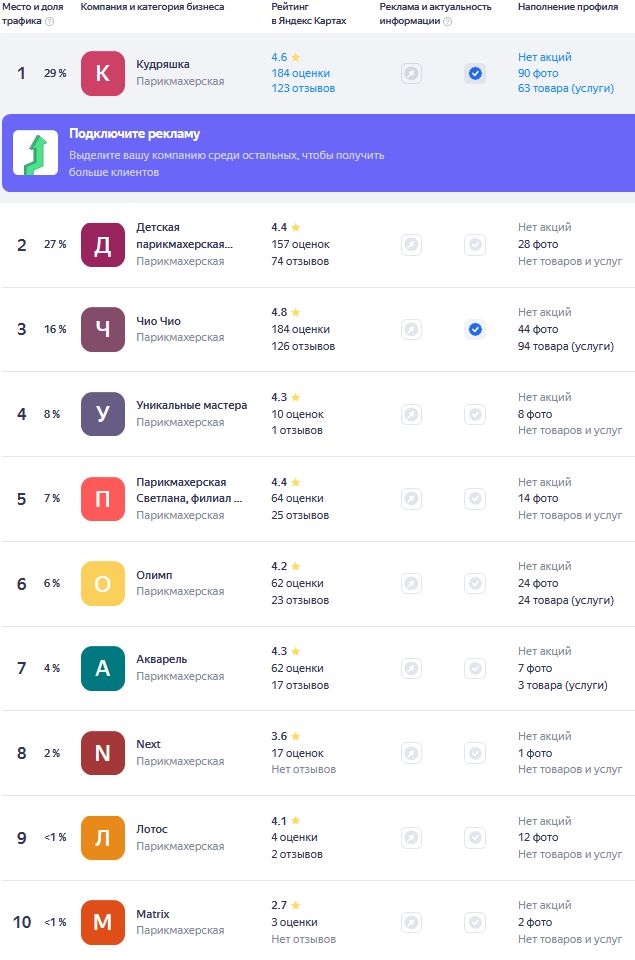Screen dimensions: 635x960
Task: Open the 63 товара (услуги) link
Action: [566, 88]
